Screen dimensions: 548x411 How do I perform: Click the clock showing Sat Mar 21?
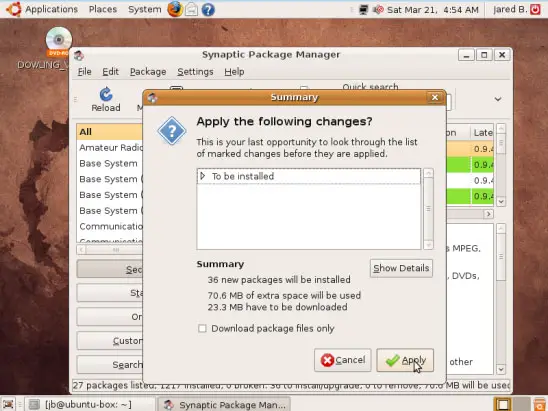(x=433, y=9)
